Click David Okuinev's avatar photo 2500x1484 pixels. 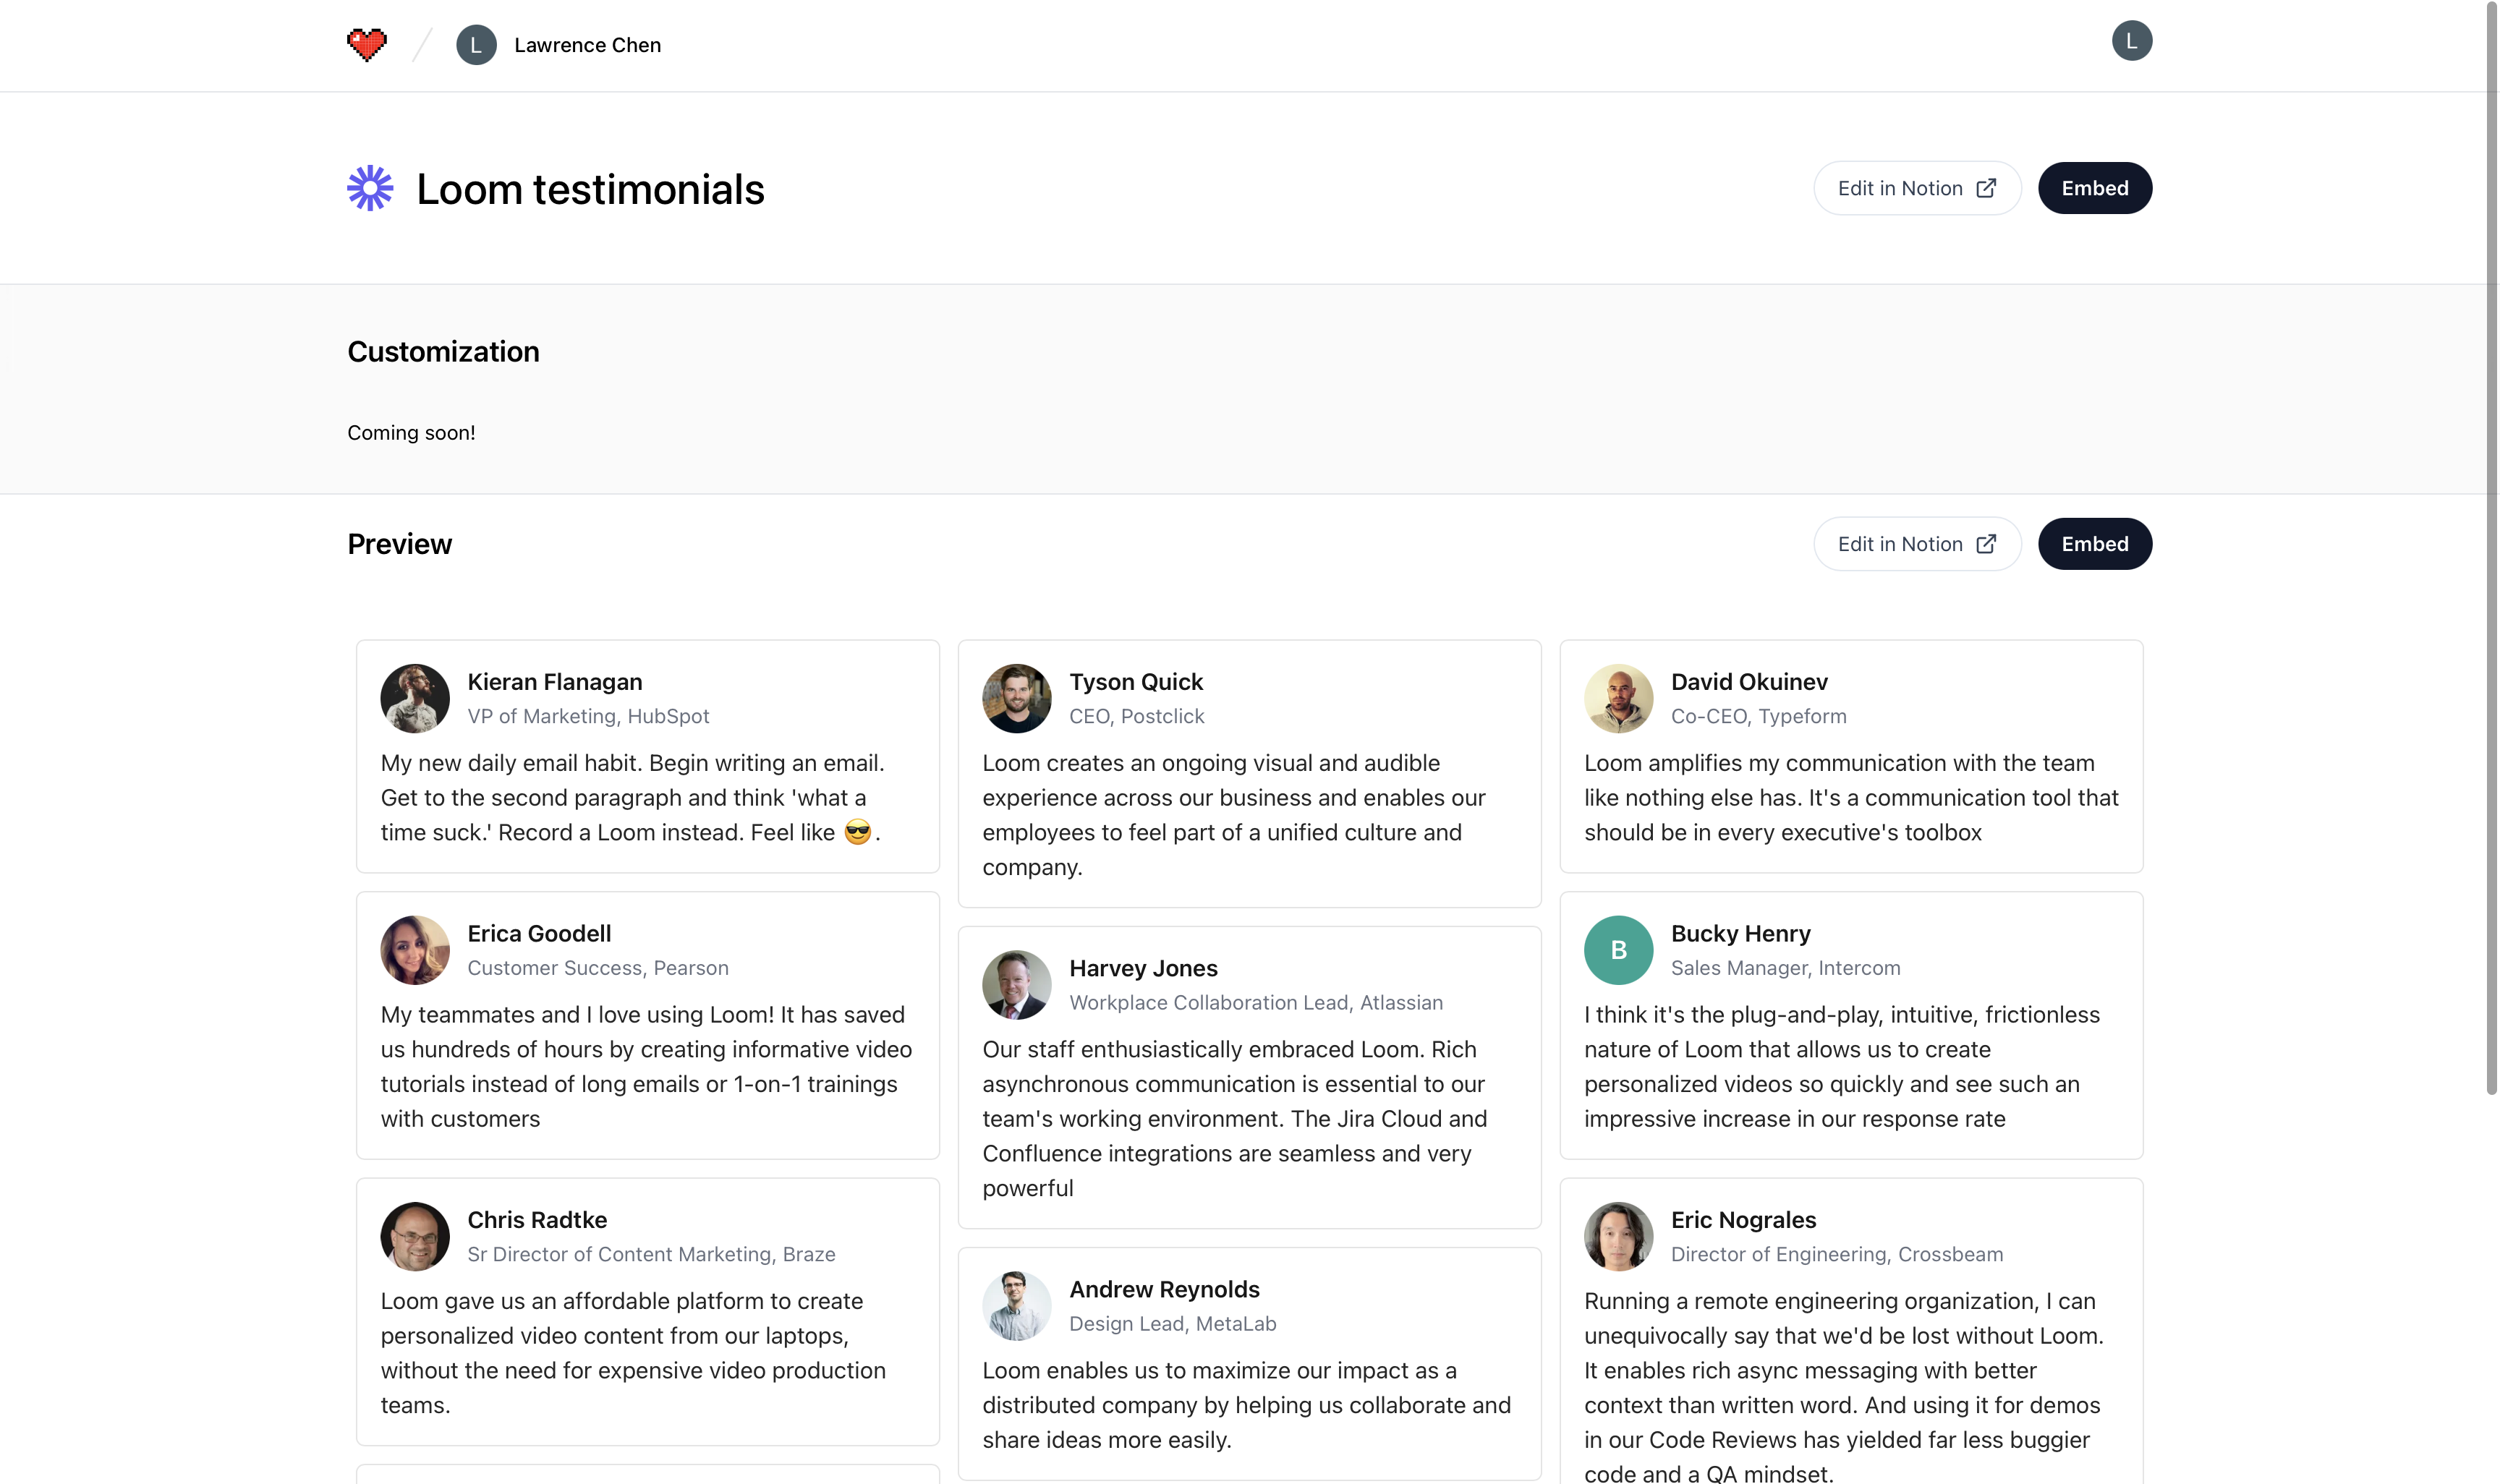coord(1618,699)
